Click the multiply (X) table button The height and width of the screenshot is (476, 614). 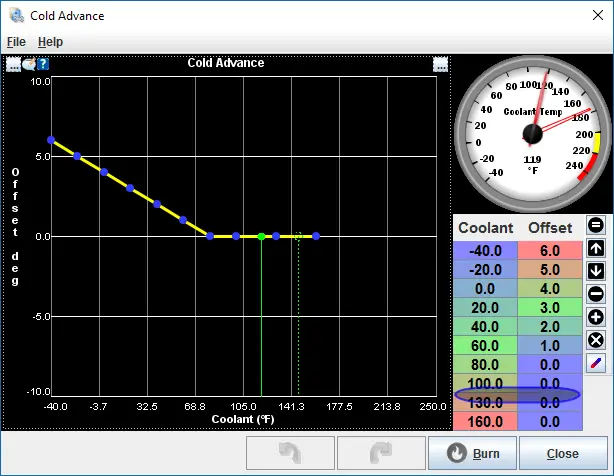tap(595, 340)
